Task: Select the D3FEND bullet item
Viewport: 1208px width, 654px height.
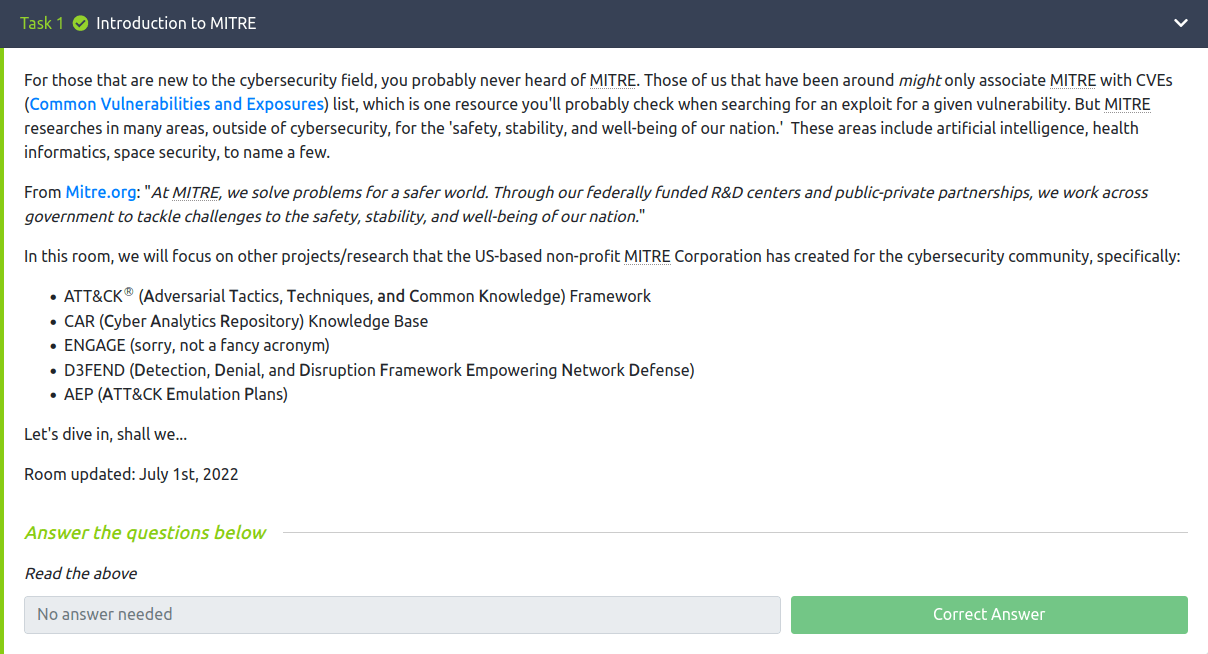Action: tap(371, 370)
